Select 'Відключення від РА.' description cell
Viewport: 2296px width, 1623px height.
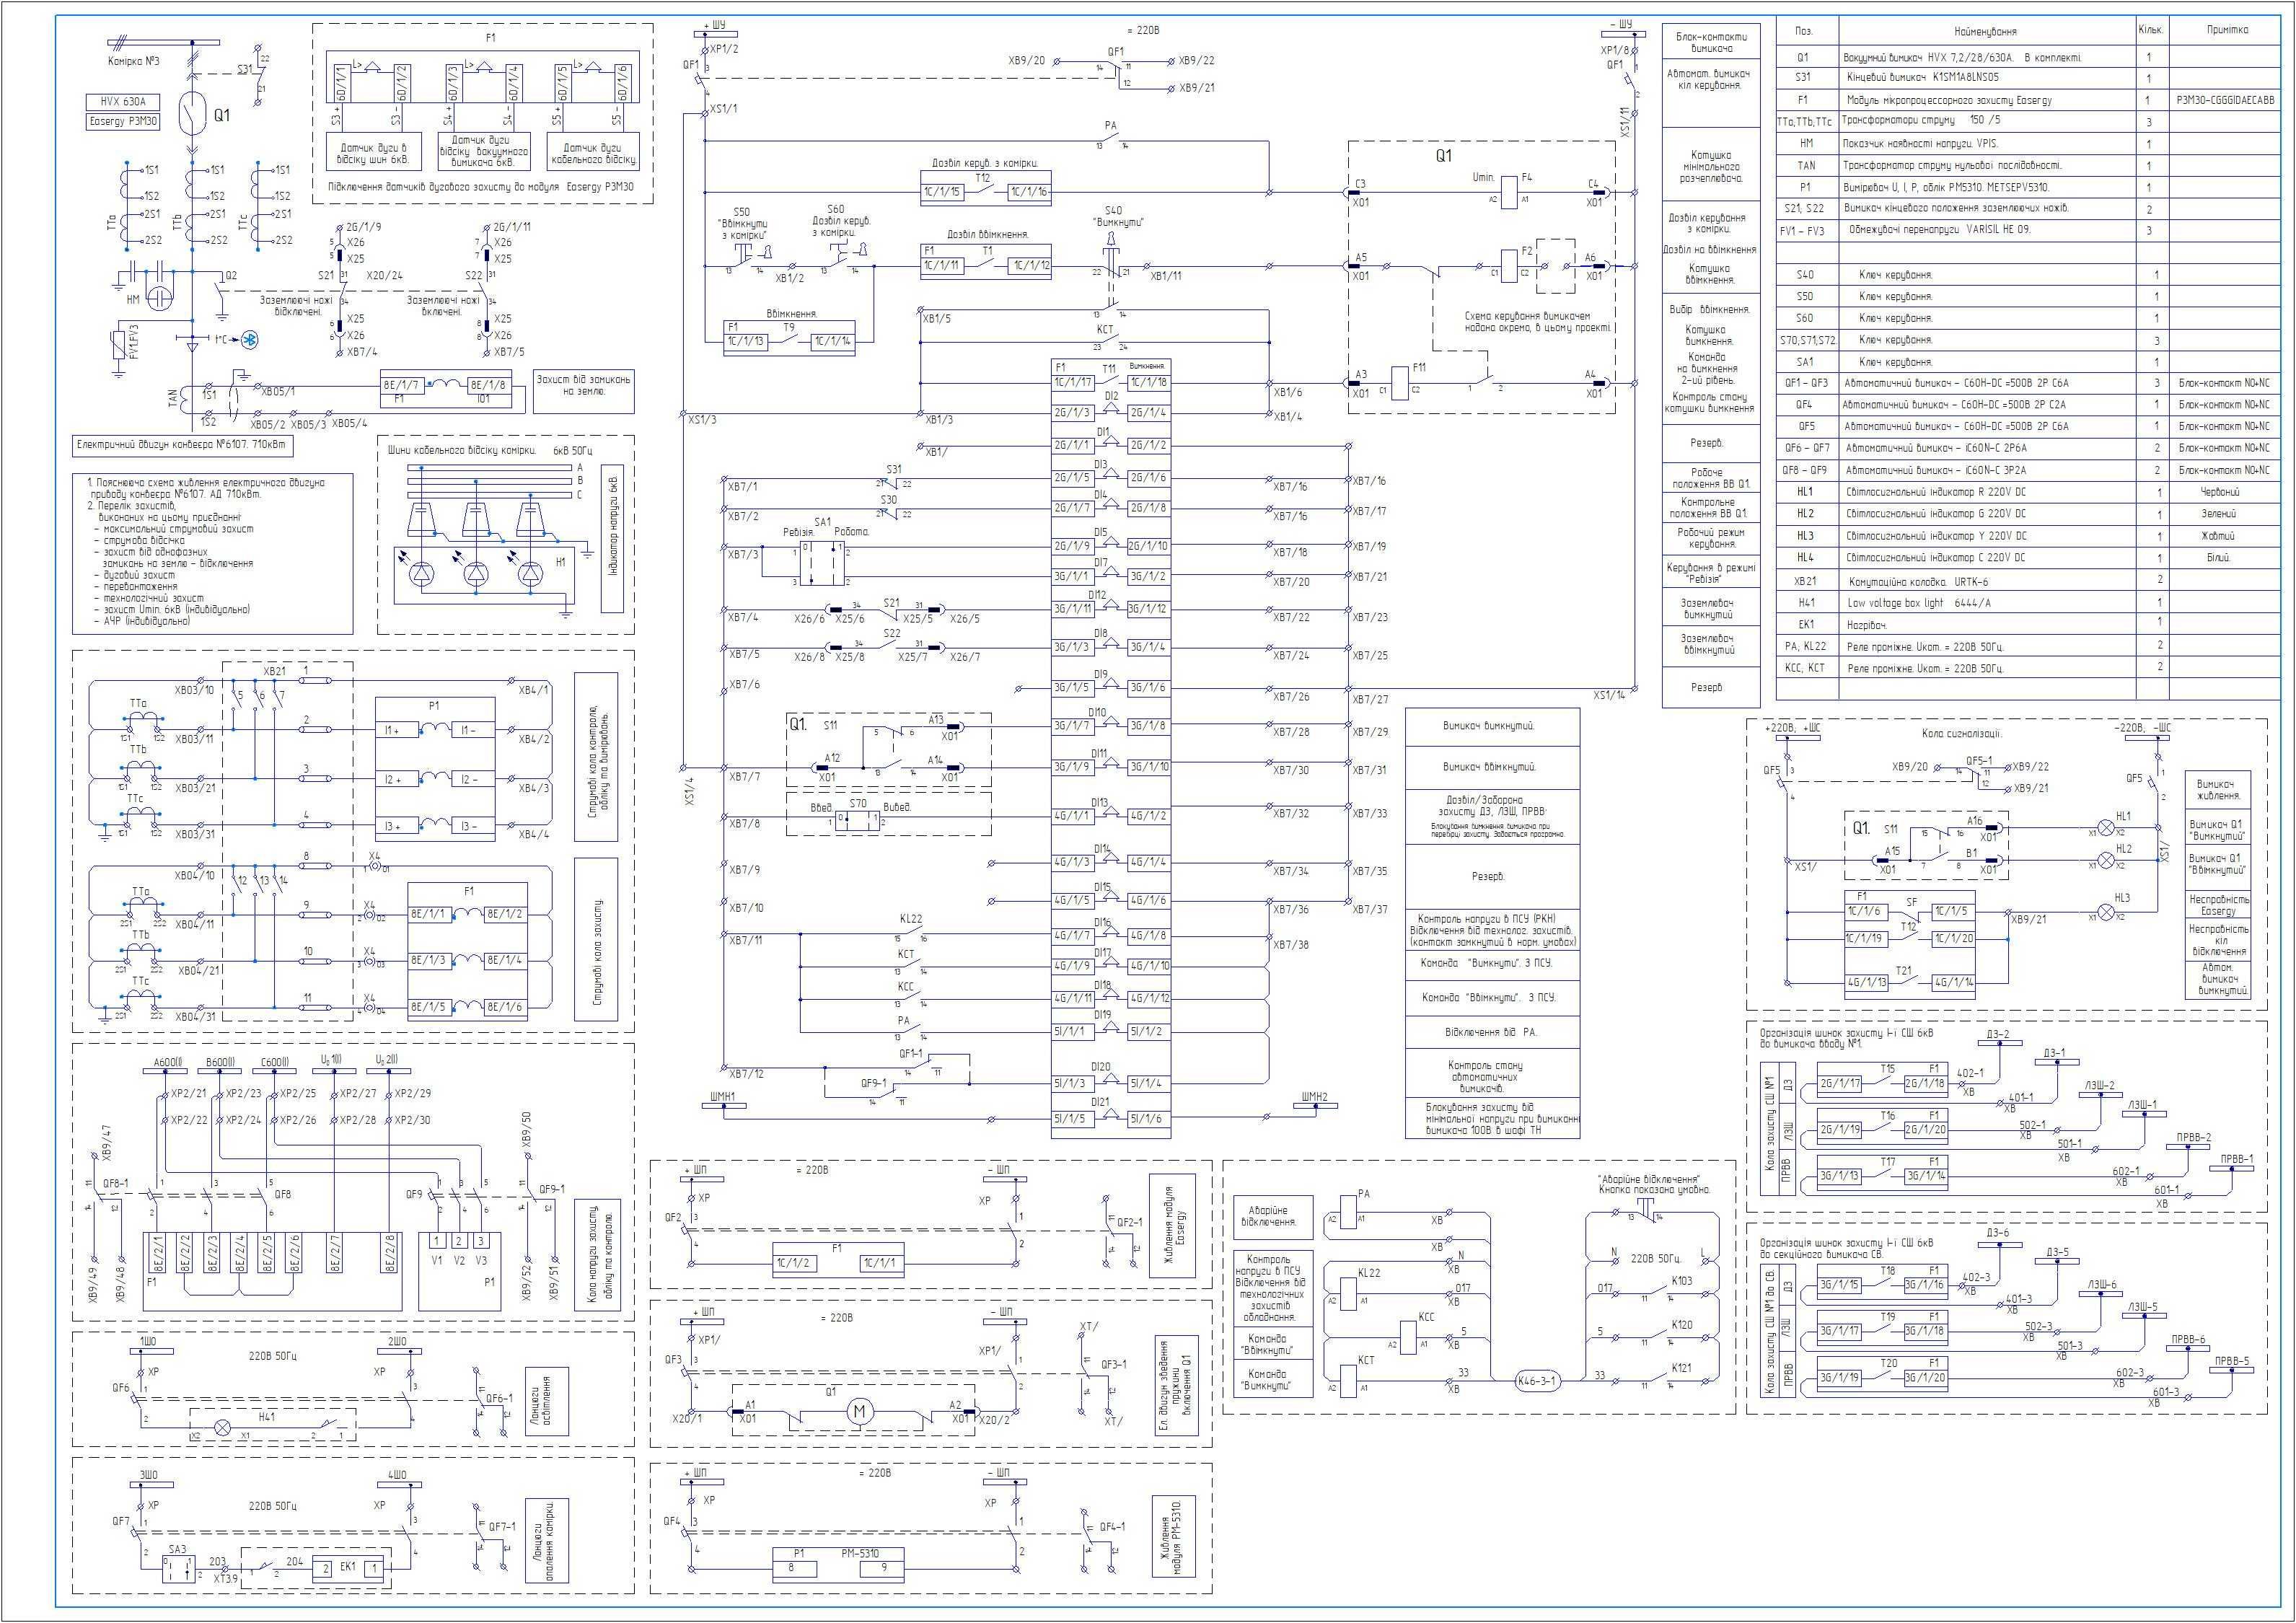tap(1492, 1032)
